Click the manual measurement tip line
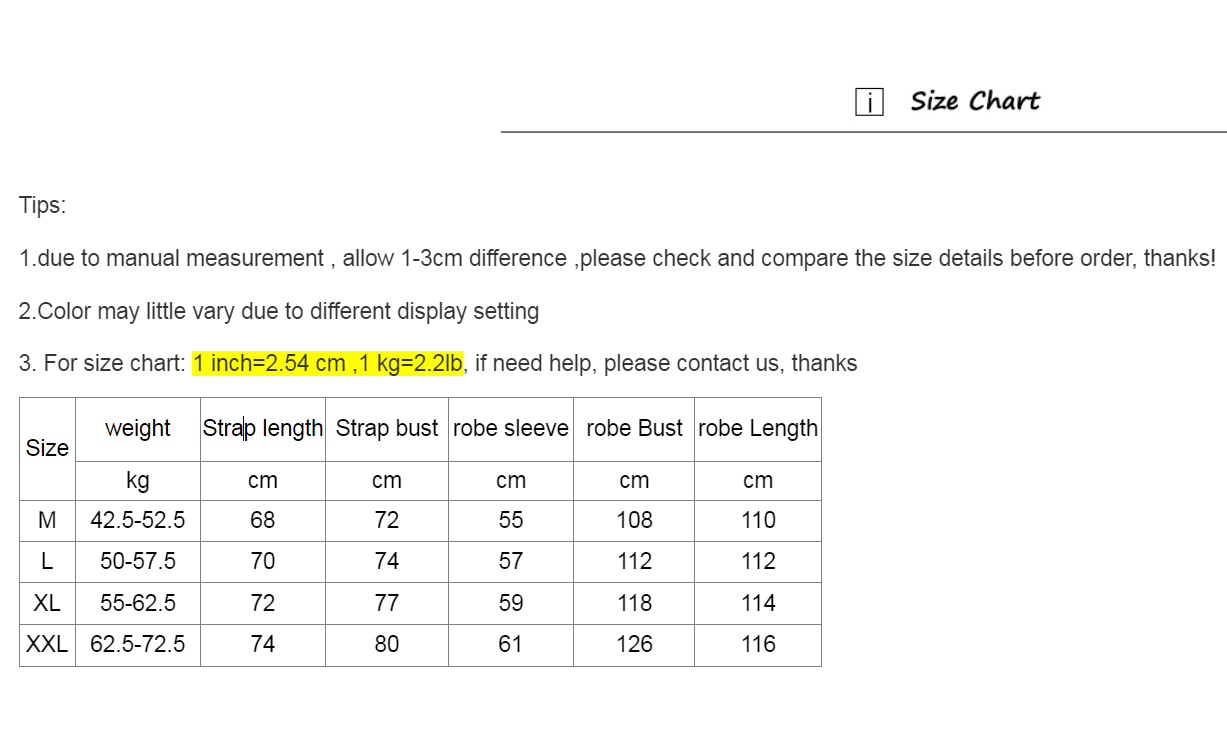1227x752 pixels. point(617,258)
